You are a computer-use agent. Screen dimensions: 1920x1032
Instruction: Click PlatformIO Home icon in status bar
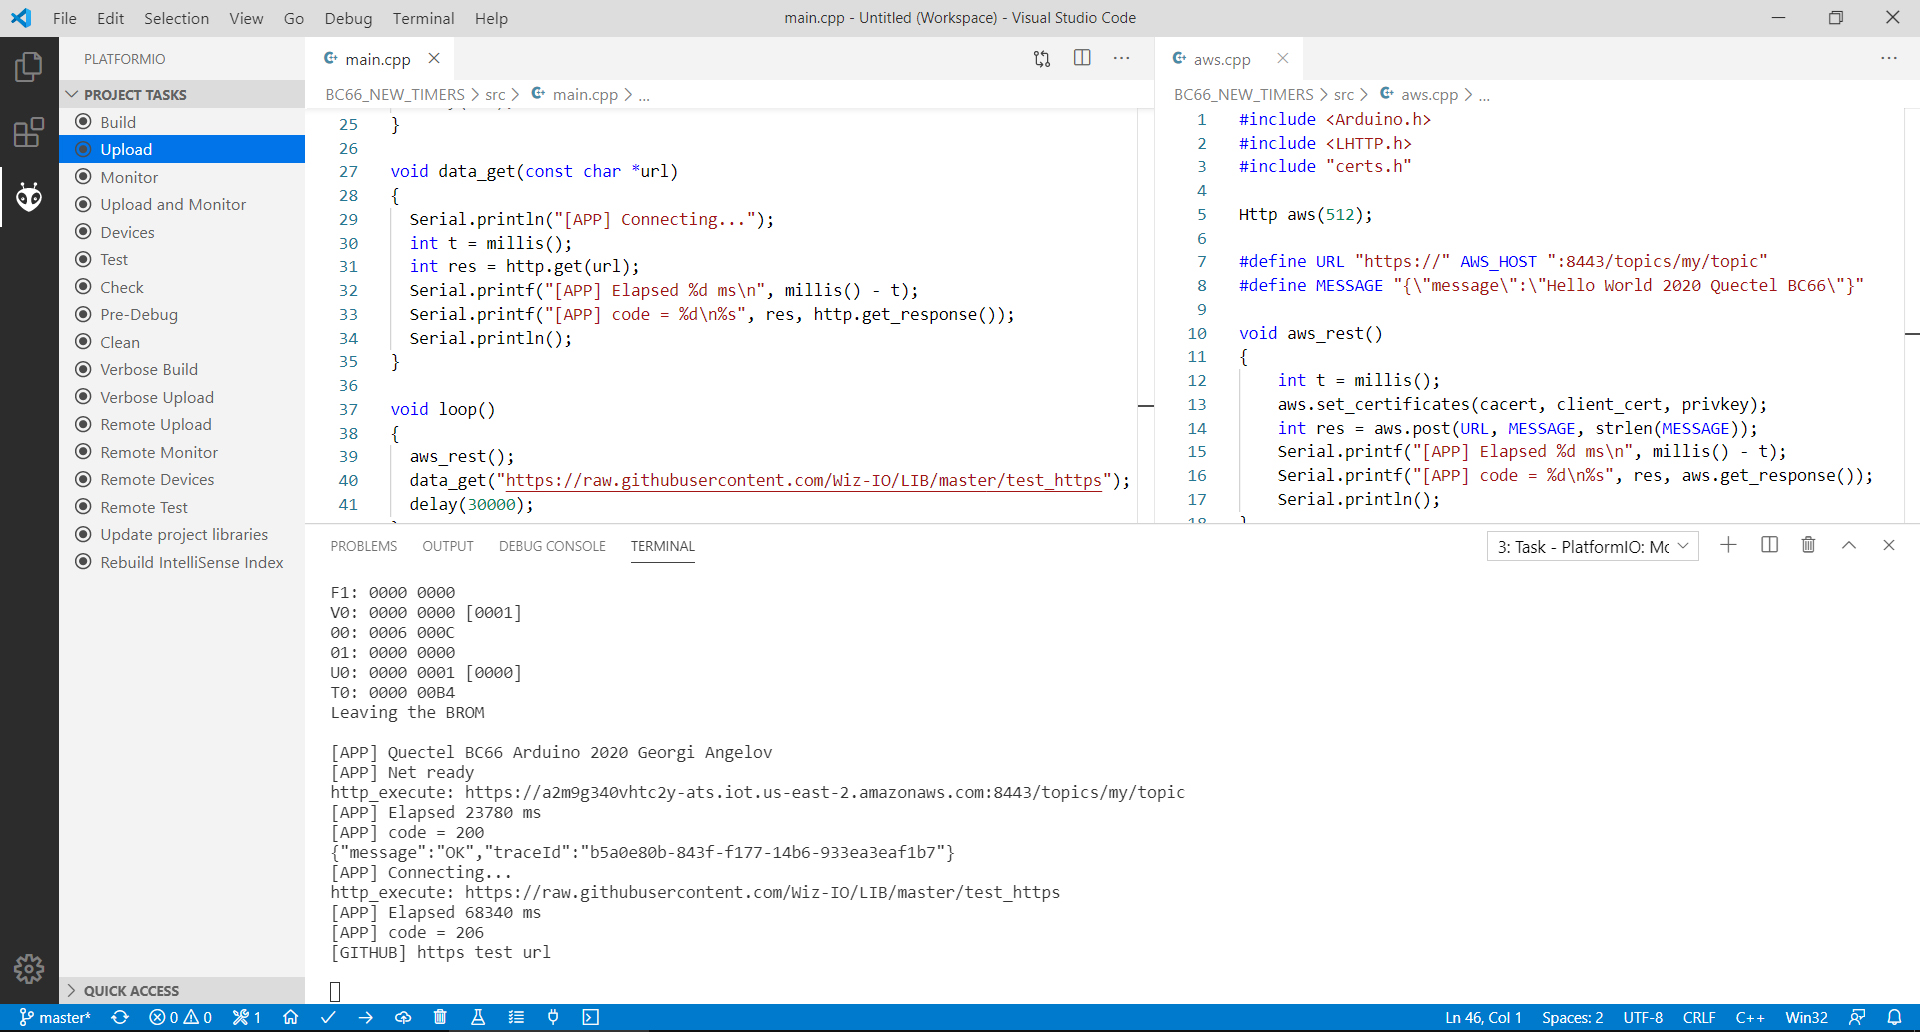point(291,1017)
